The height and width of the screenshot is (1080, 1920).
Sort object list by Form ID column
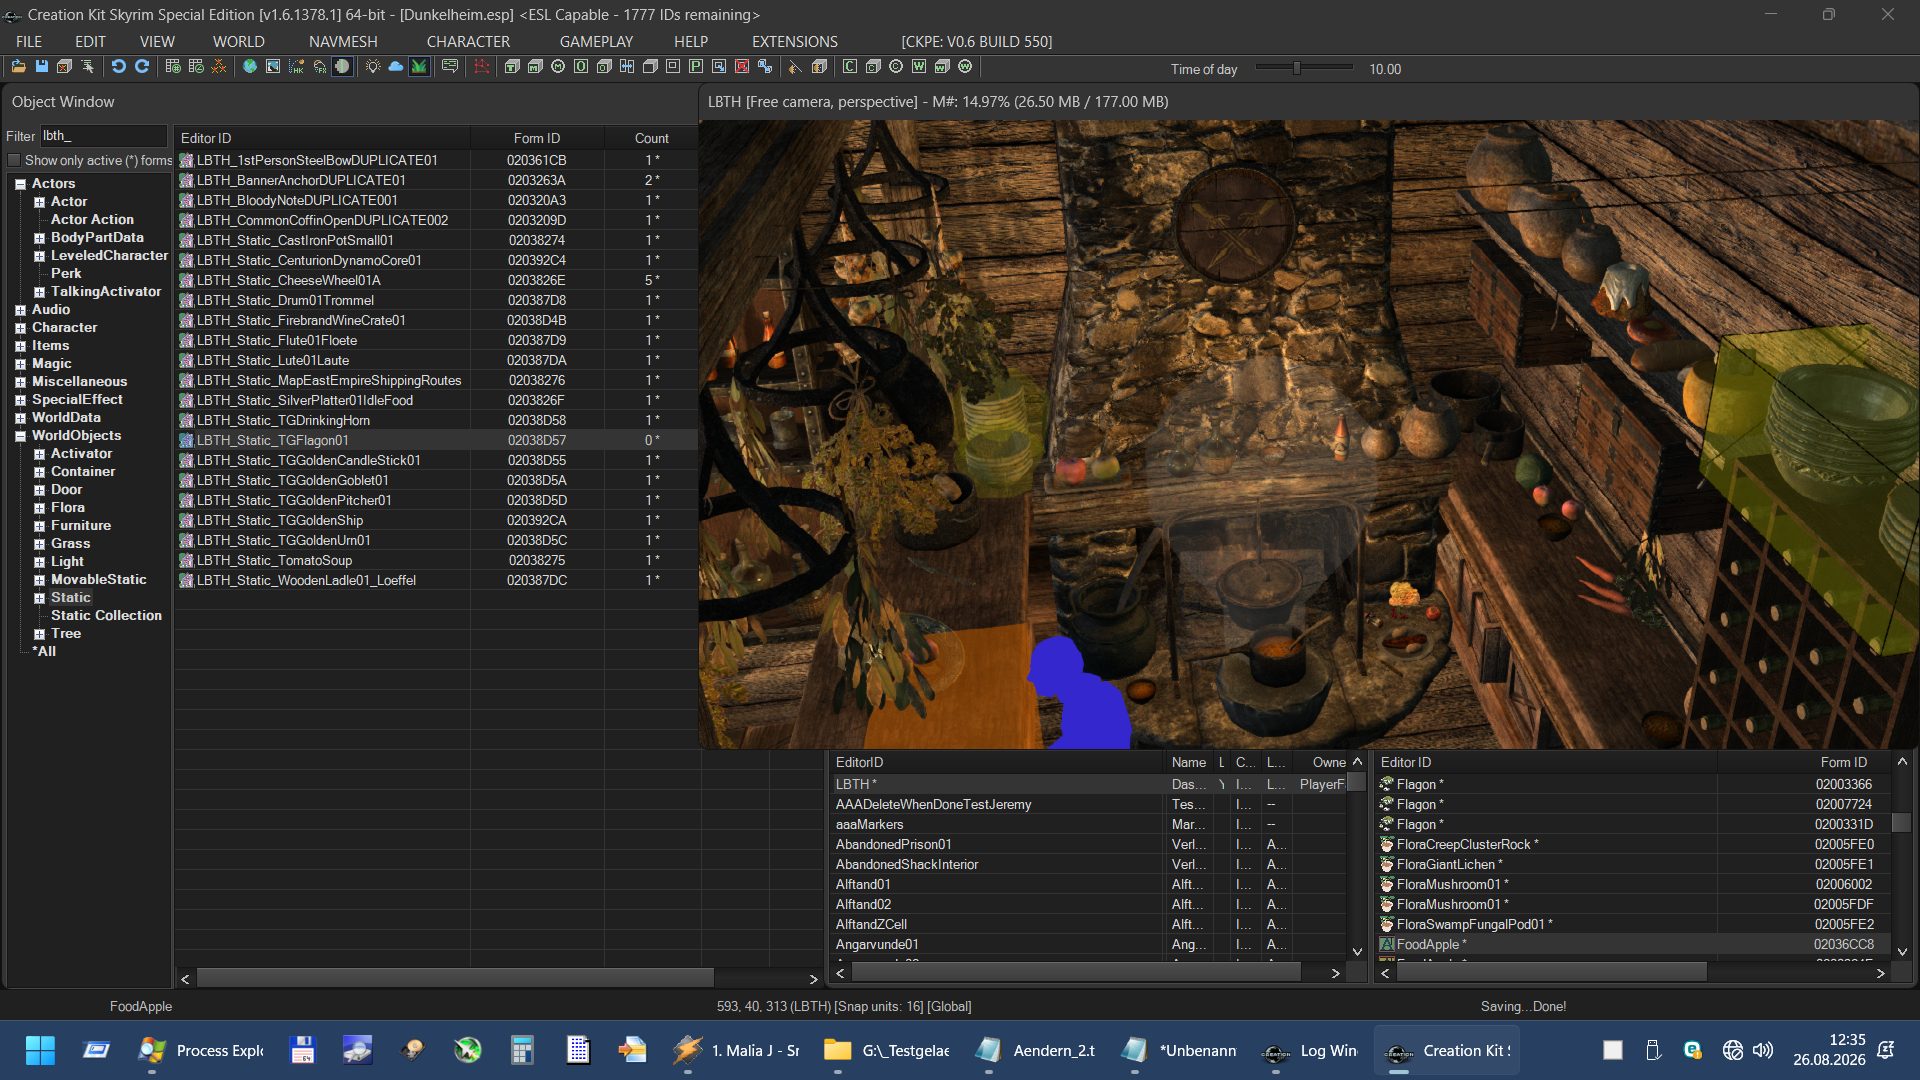point(537,138)
